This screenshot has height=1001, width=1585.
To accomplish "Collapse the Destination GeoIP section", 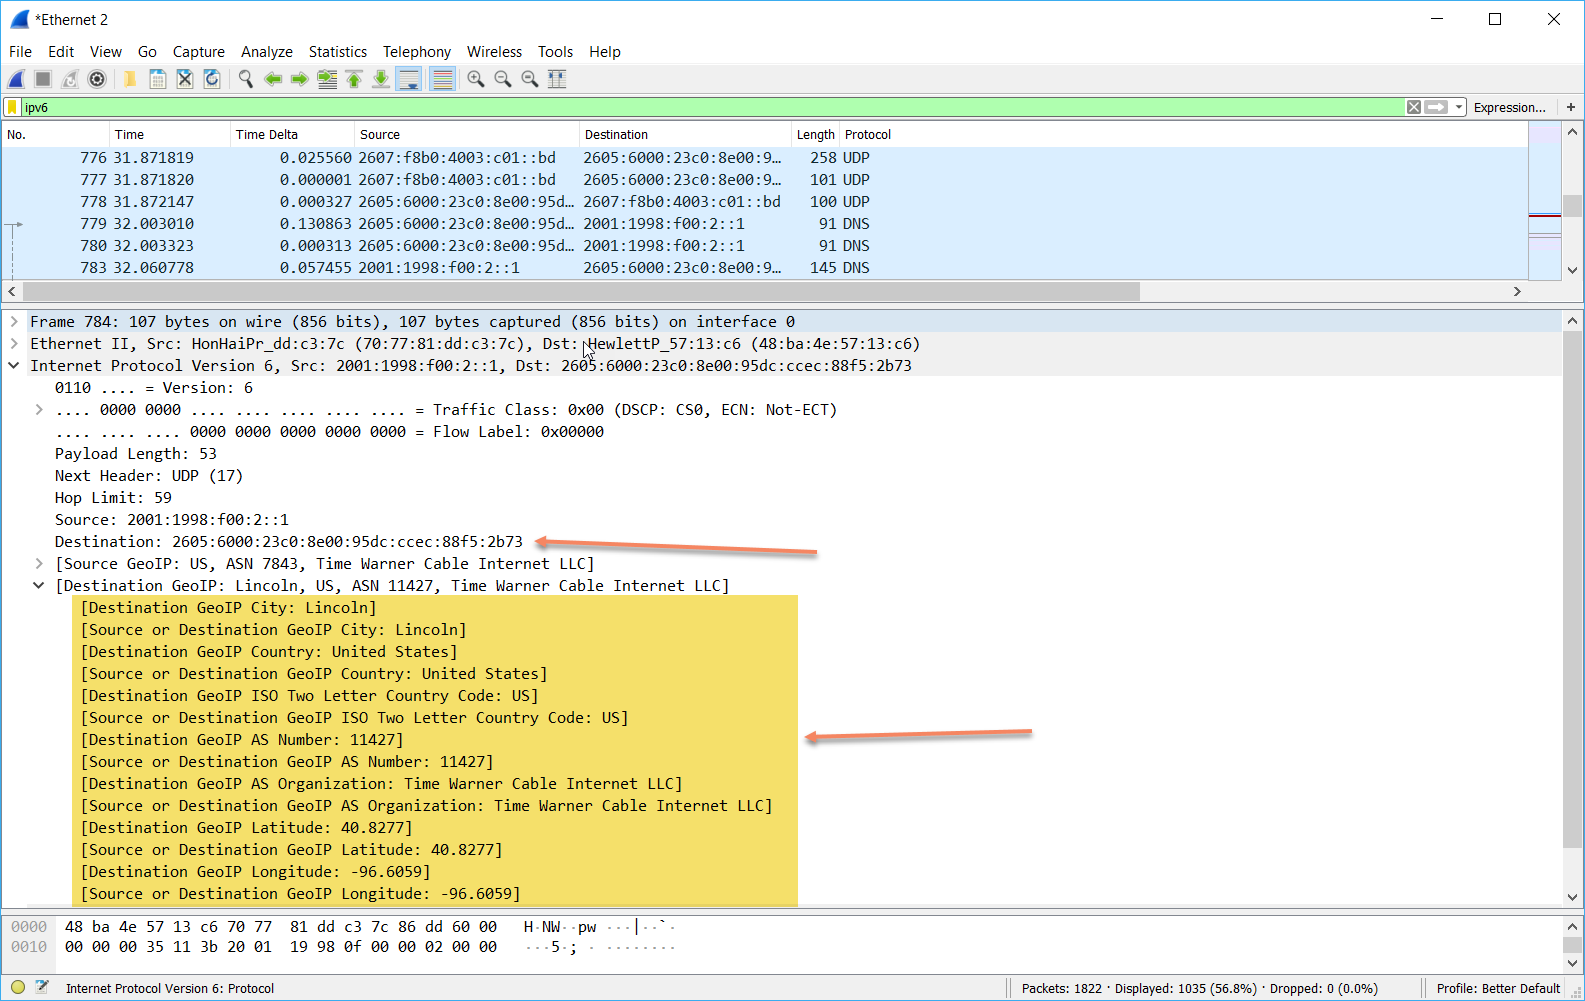I will [39, 586].
